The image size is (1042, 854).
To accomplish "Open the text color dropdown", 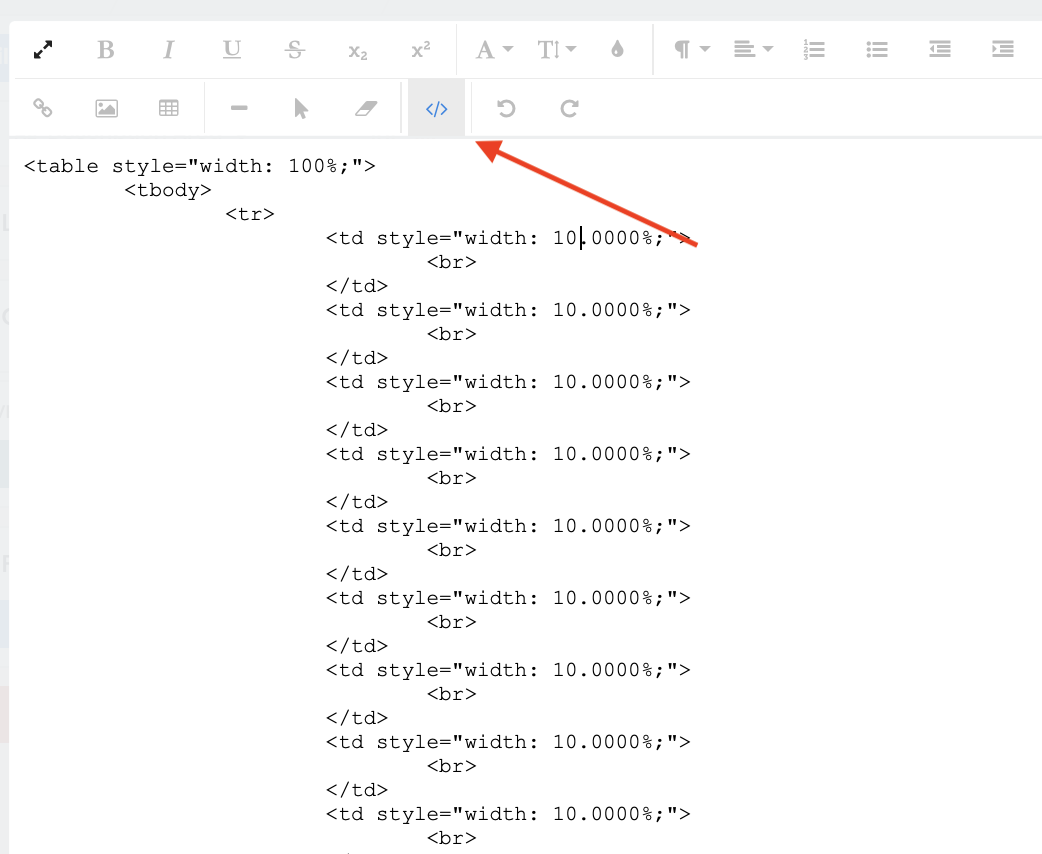I will (x=492, y=49).
